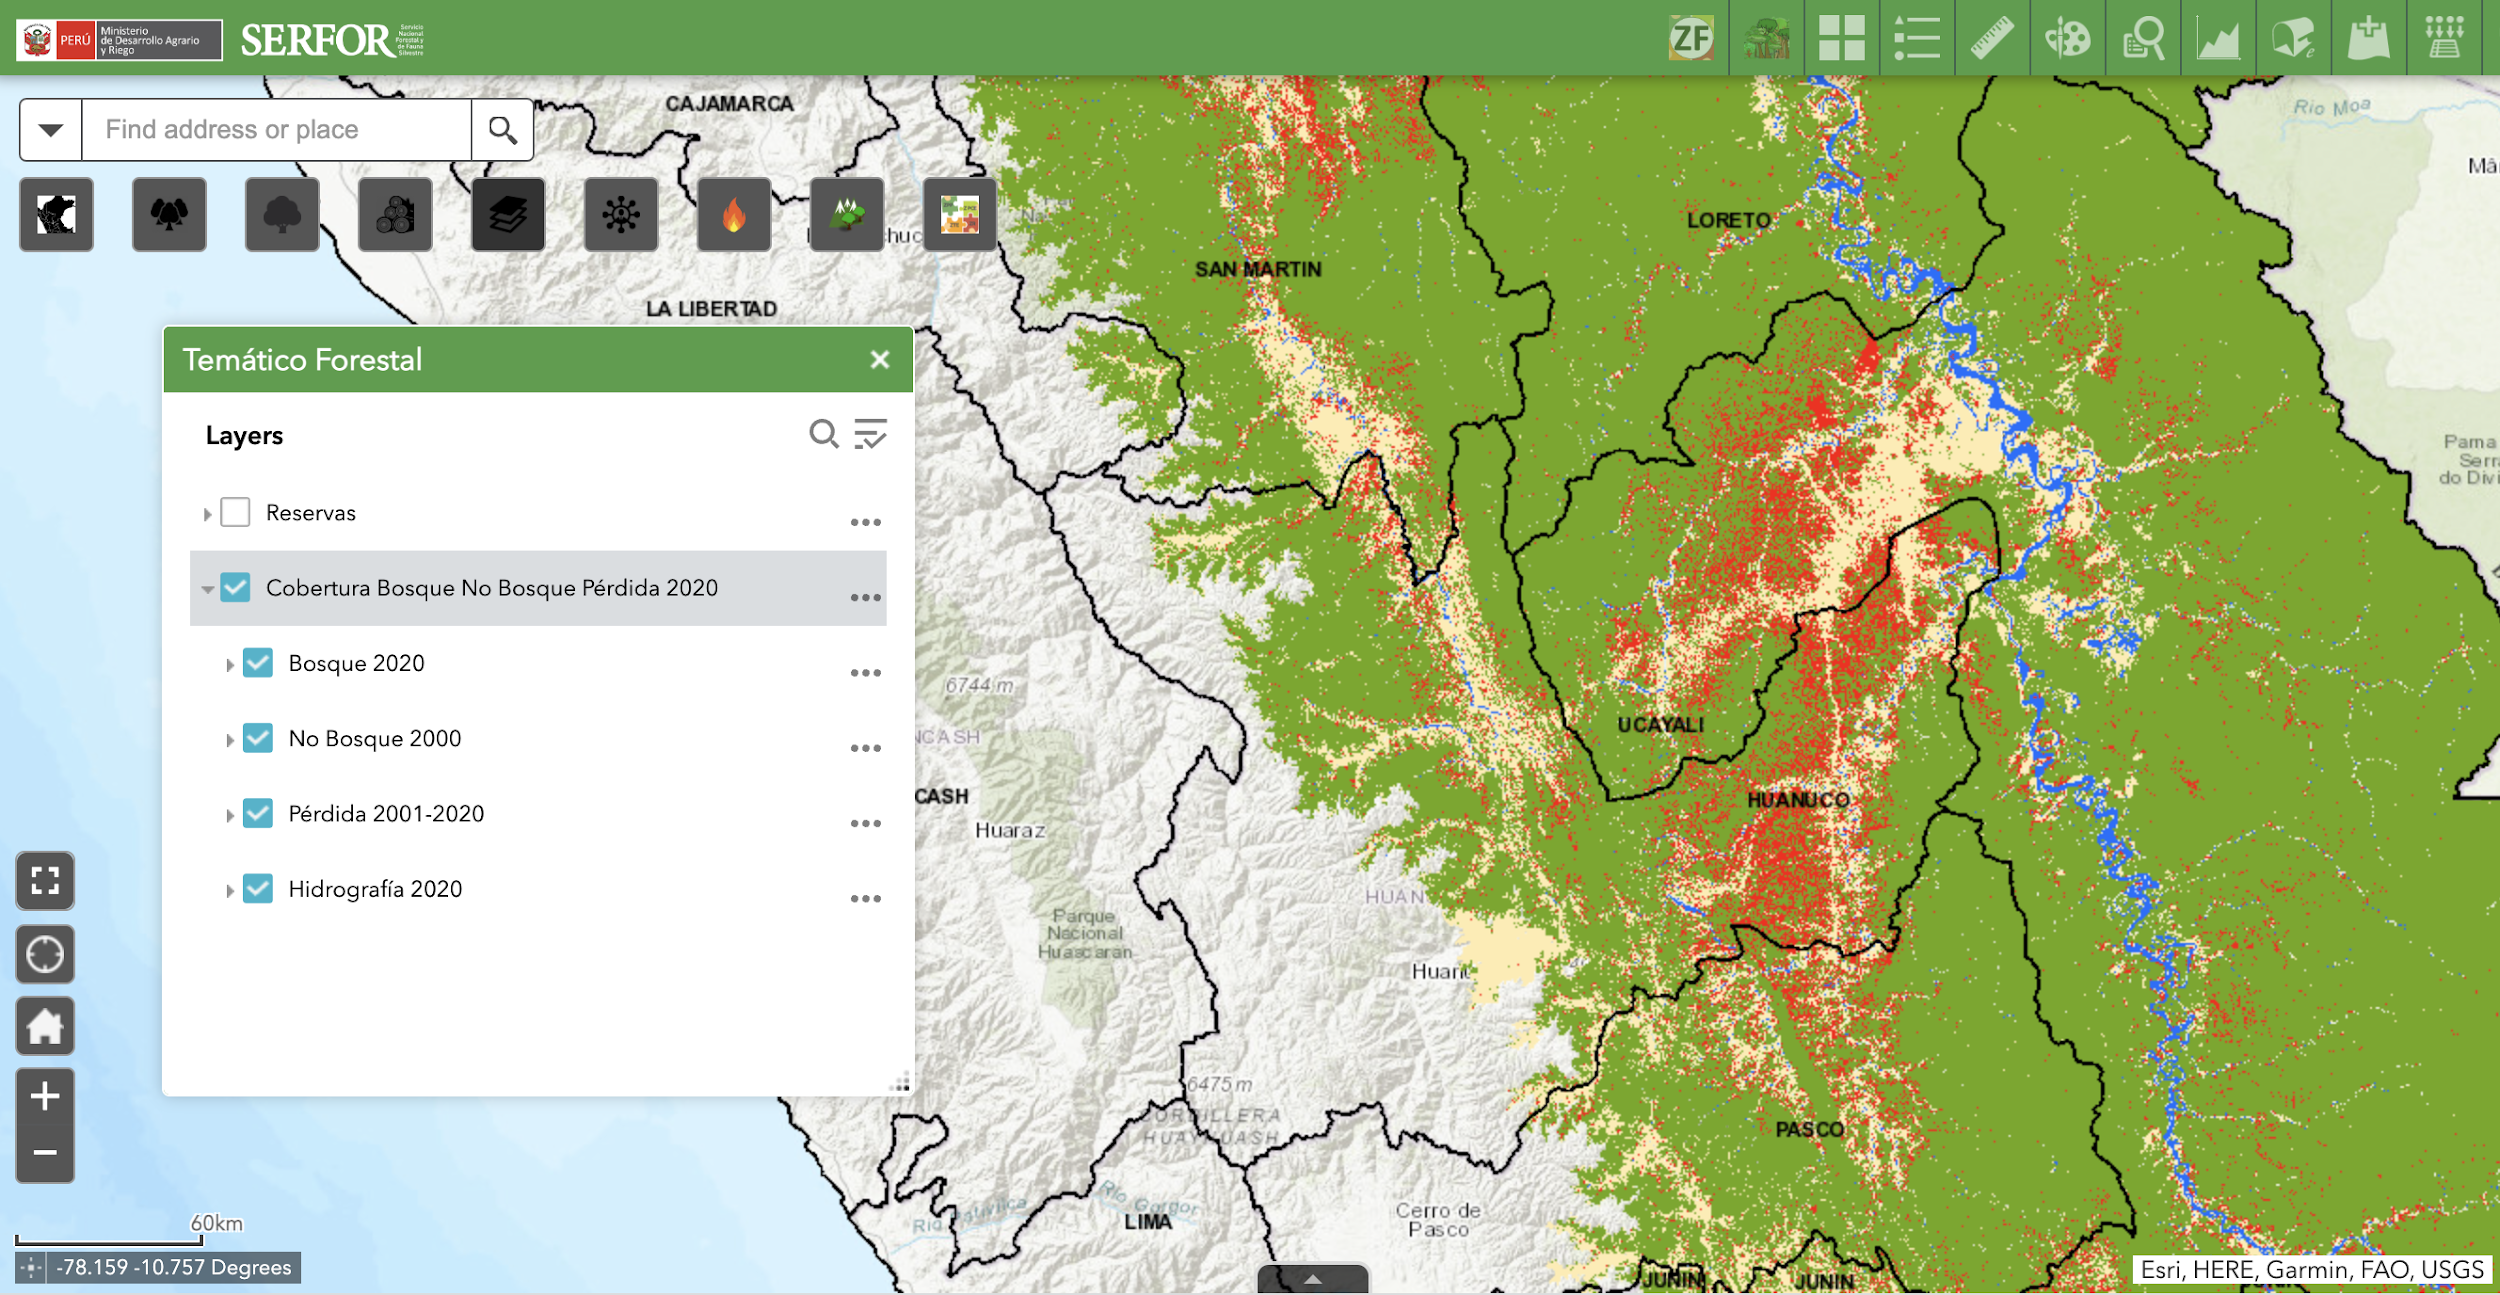Click the zoom in plus button
The height and width of the screenshot is (1295, 2500).
(45, 1097)
